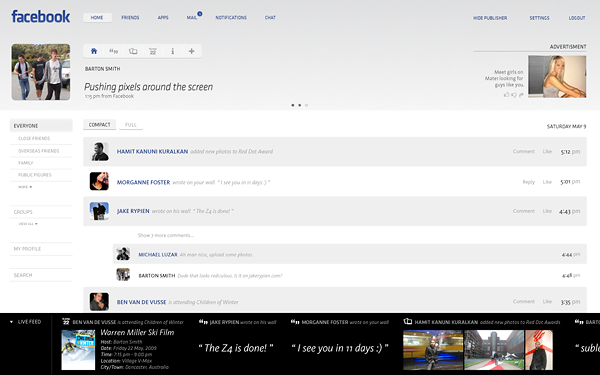Click the thumbs down icon on the advertisement
This screenshot has width=600, height=375.
pyautogui.click(x=514, y=95)
